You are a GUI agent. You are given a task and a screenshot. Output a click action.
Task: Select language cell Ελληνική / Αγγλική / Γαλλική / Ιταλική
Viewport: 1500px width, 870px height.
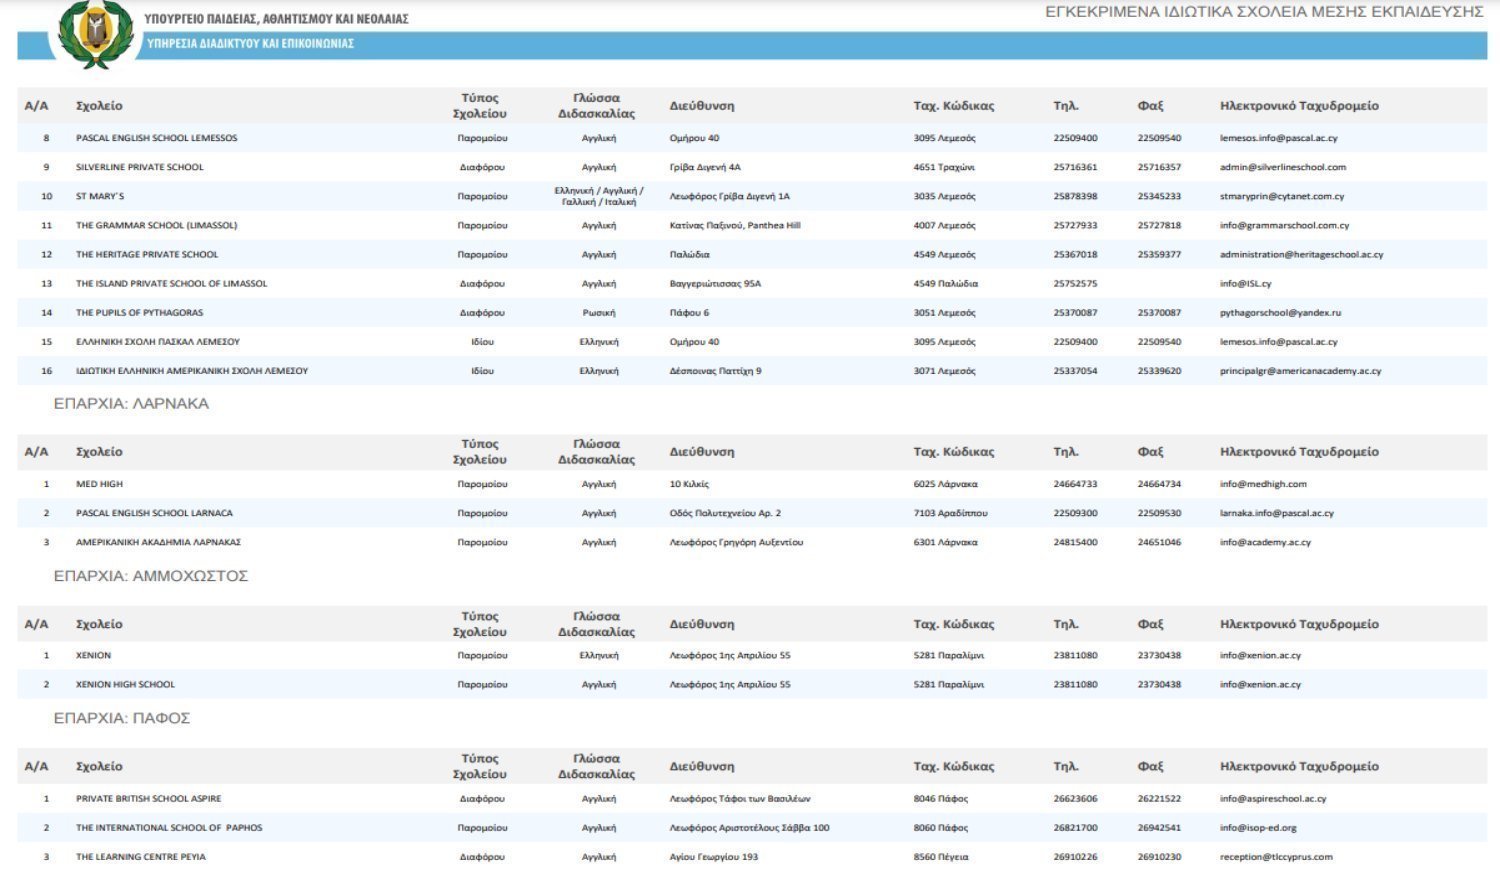(x=599, y=196)
